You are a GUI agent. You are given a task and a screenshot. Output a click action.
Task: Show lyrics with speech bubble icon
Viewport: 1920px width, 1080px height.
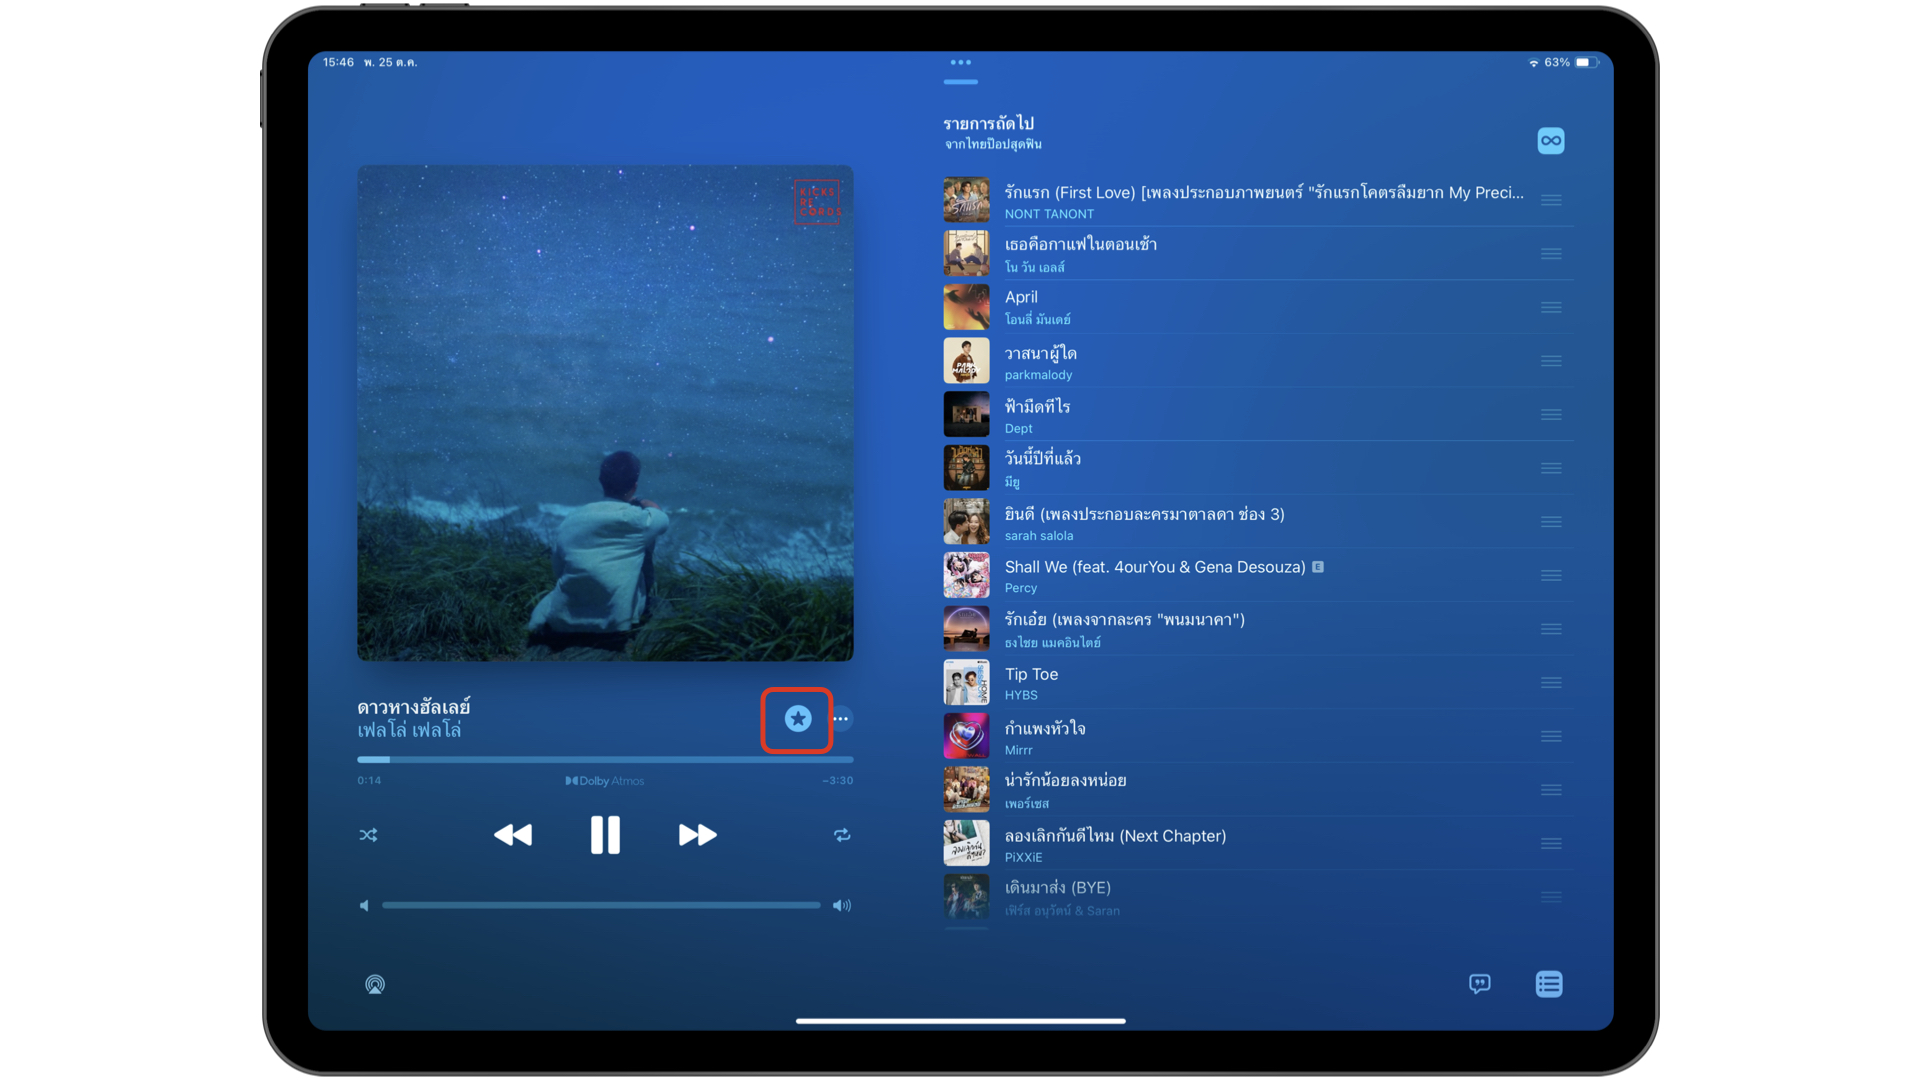1480,984
